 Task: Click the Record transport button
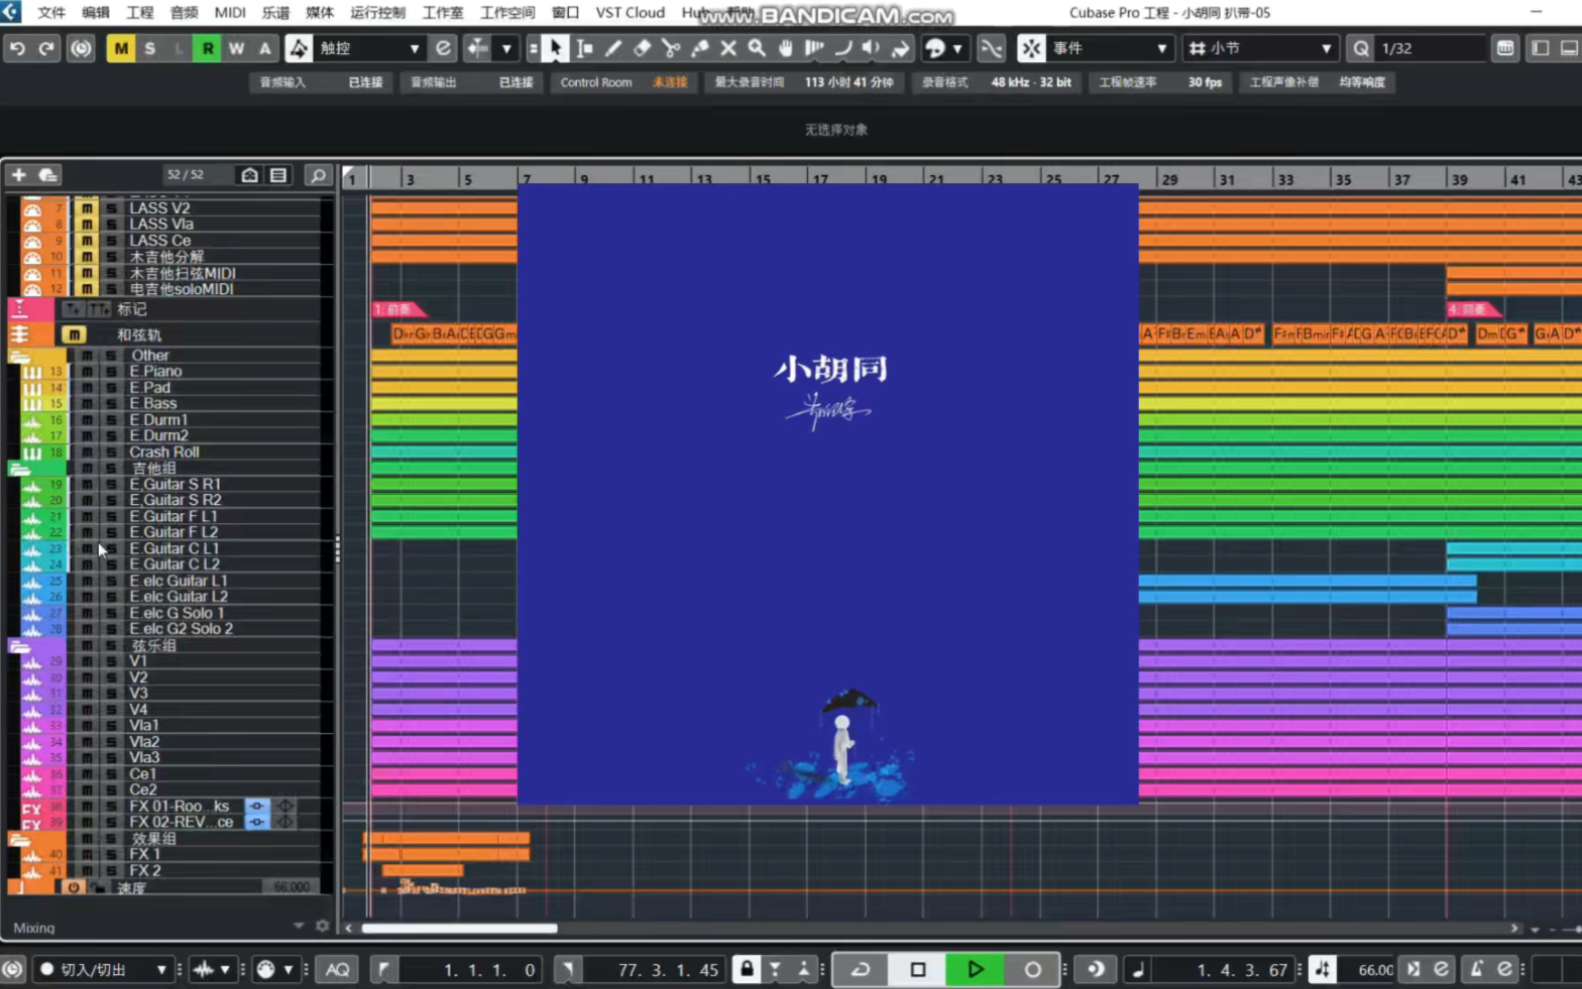[x=1032, y=968]
